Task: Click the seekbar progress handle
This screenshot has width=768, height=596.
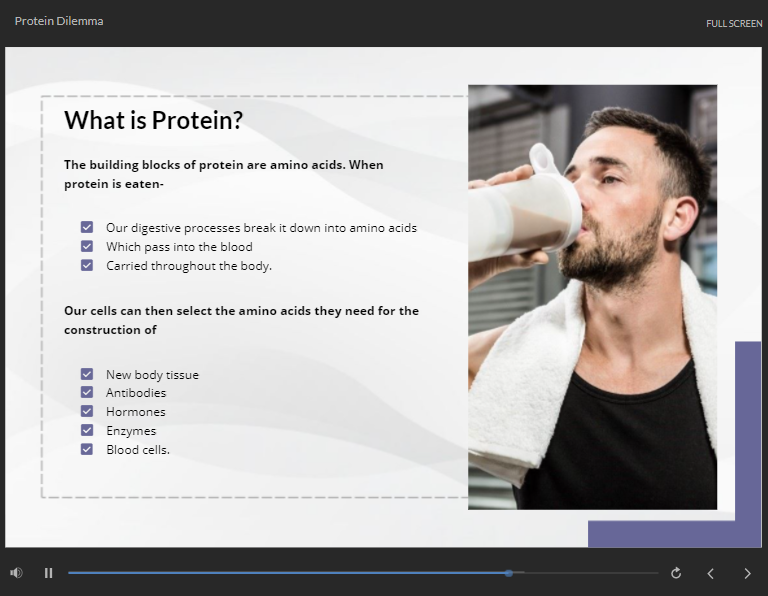Action: pyautogui.click(x=509, y=573)
